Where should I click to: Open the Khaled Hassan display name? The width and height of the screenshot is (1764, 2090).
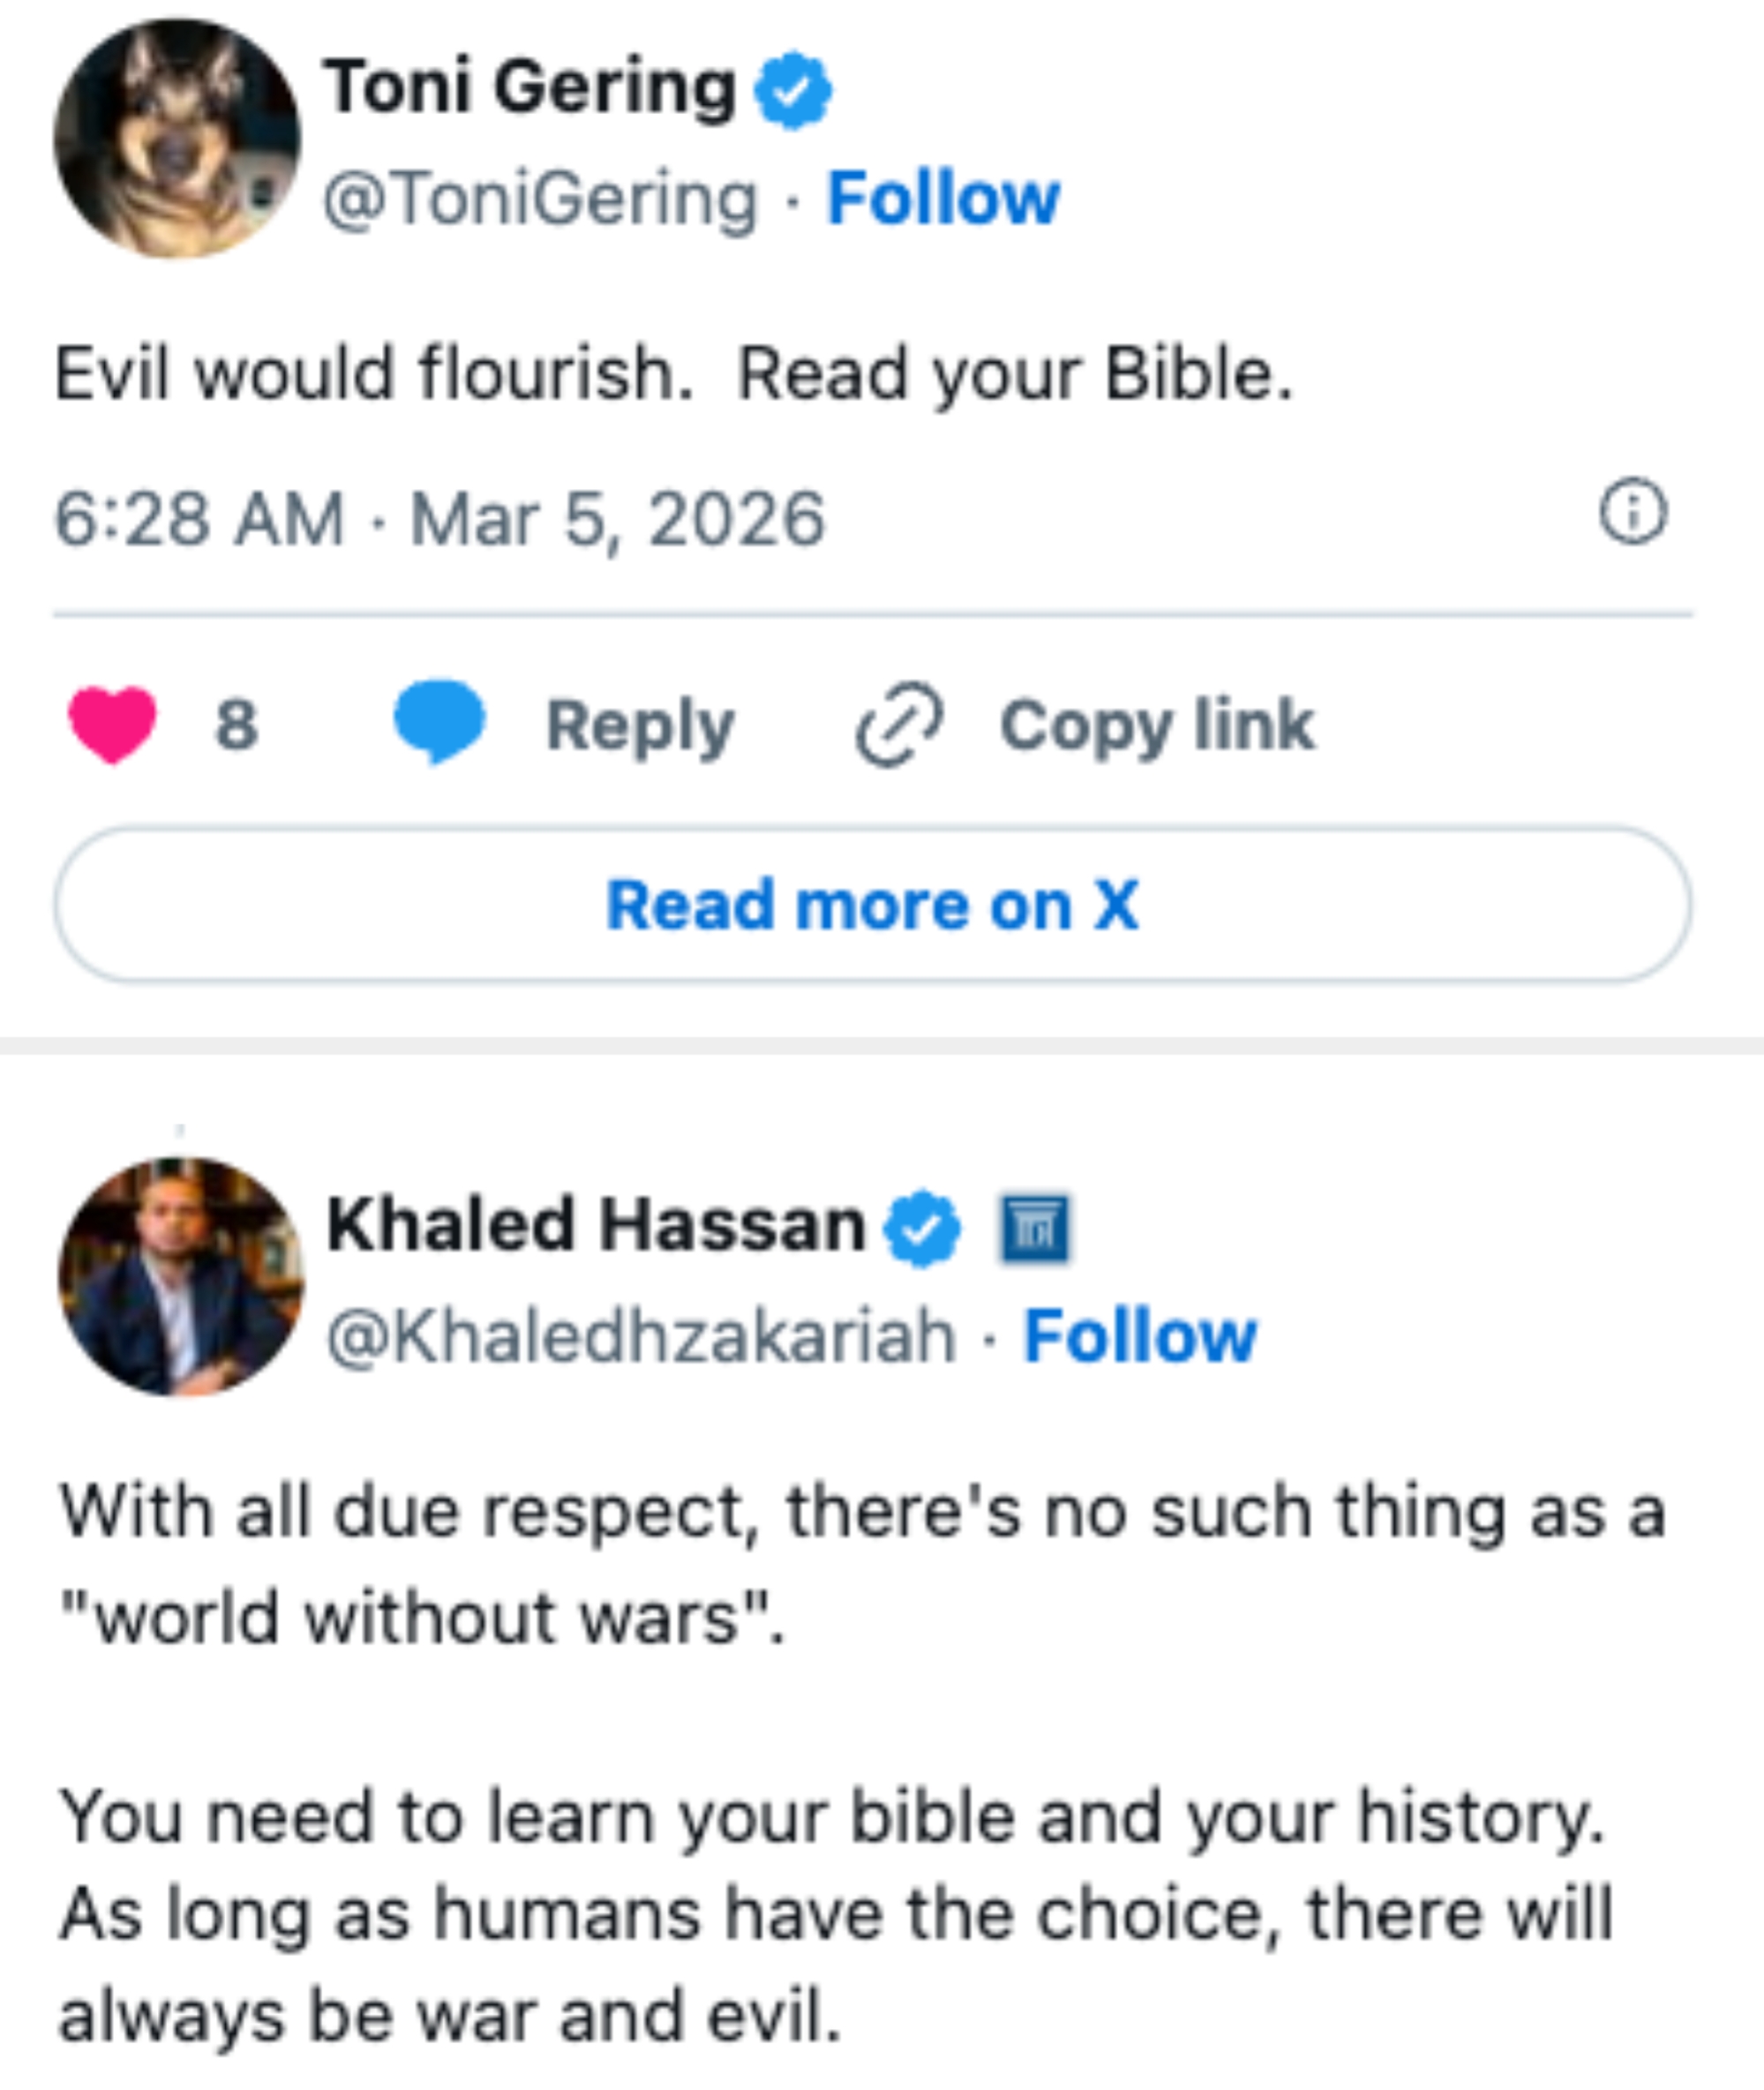596,1226
